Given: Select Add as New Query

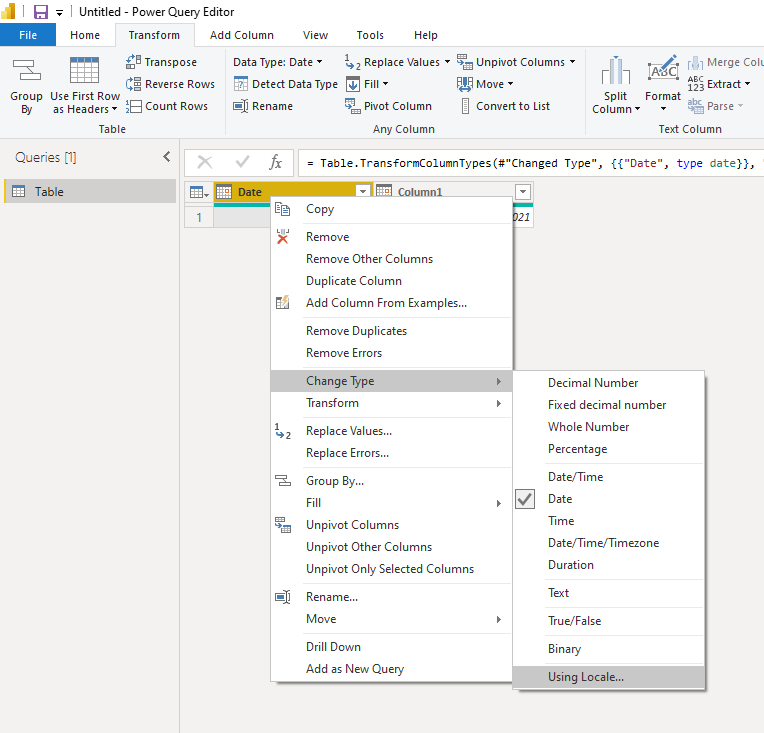Looking at the screenshot, I should (391, 669).
